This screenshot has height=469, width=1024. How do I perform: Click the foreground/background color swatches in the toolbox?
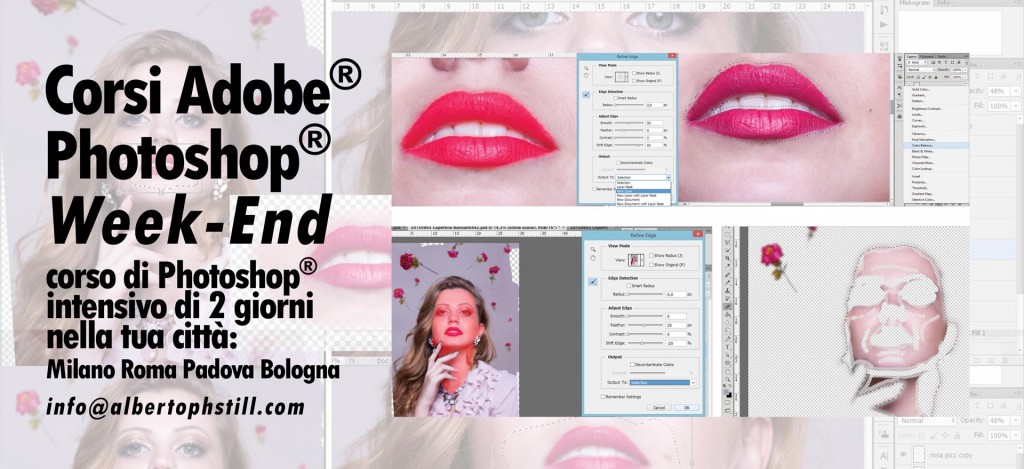pos(728,392)
